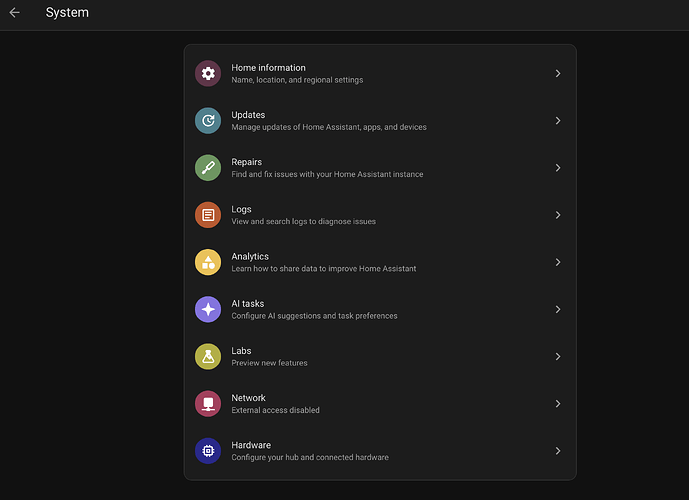
Task: Expand the Labs row chevron
Action: click(558, 356)
